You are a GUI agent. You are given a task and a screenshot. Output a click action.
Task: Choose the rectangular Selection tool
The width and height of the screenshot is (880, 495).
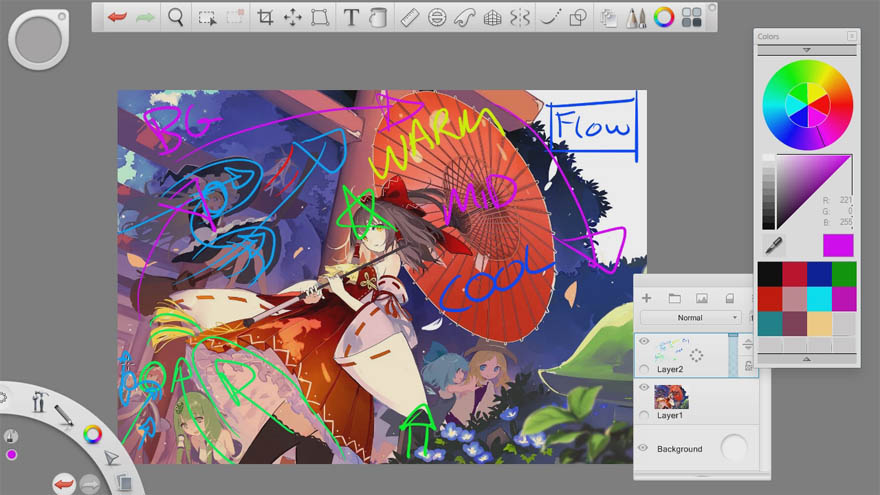(207, 18)
